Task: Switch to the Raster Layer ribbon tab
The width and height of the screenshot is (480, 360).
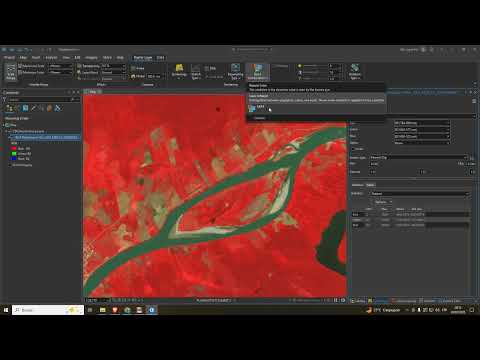Action: [x=143, y=58]
